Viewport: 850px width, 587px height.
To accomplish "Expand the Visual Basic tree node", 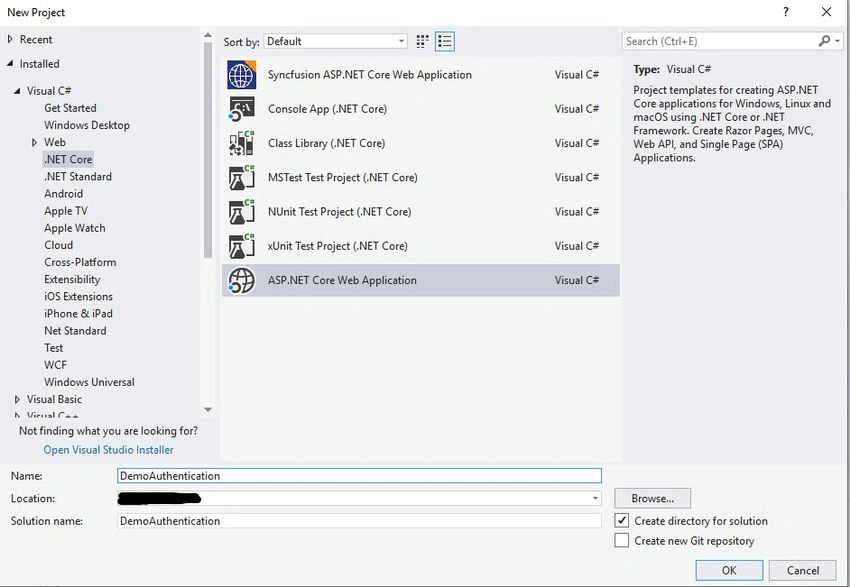I will pyautogui.click(x=17, y=399).
